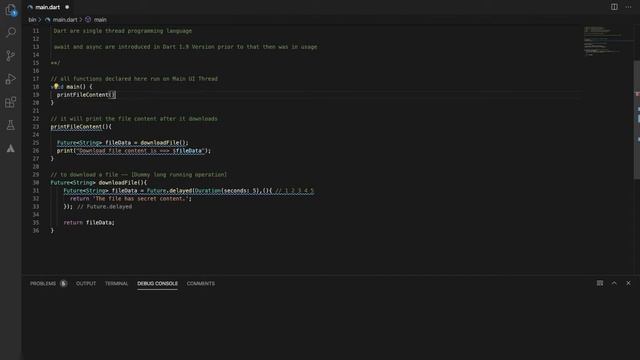Click line number 30 in the gutter
The width and height of the screenshot is (640, 360).
(x=36, y=182)
